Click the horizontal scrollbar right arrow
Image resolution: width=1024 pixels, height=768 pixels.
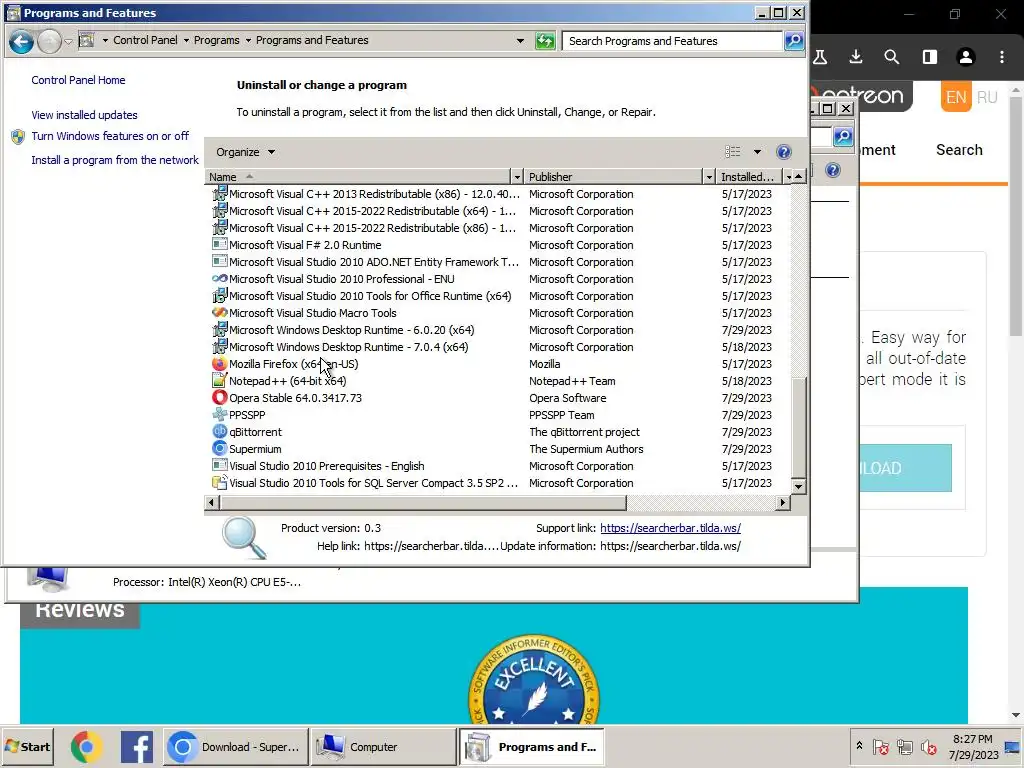783,503
